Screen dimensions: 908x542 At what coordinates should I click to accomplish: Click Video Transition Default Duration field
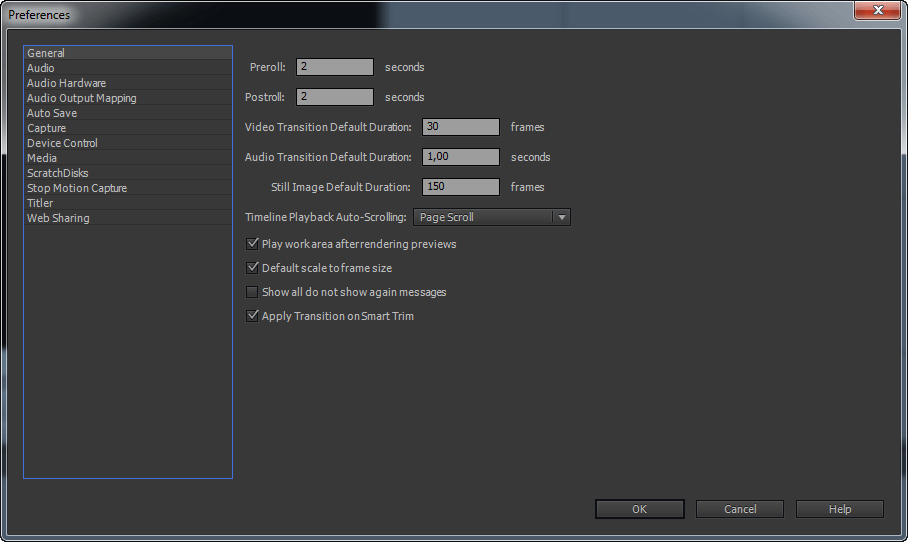(x=460, y=127)
